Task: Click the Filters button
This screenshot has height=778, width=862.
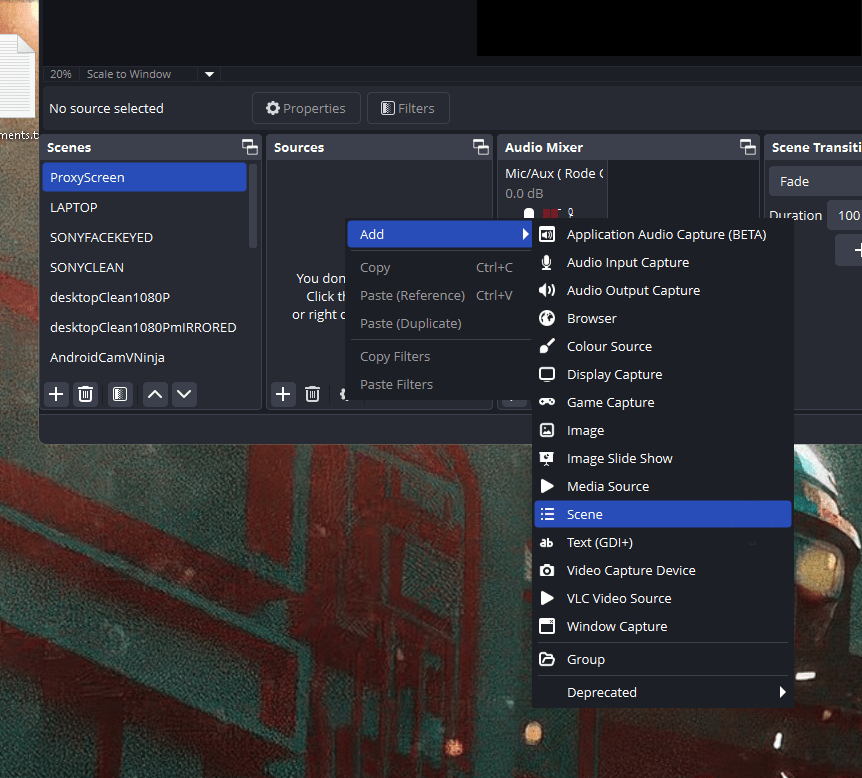Action: click(408, 108)
